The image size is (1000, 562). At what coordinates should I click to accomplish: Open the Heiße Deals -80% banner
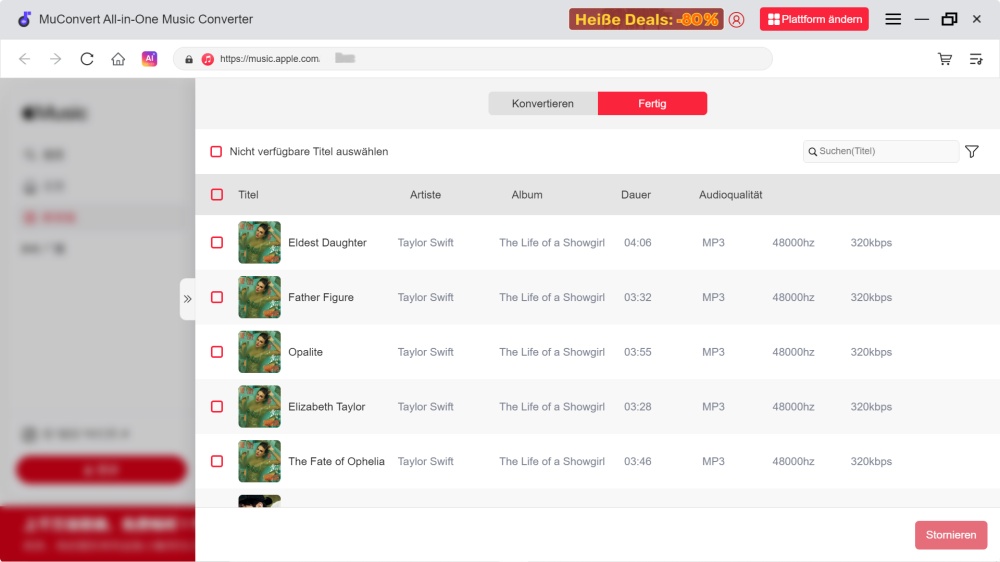point(646,19)
